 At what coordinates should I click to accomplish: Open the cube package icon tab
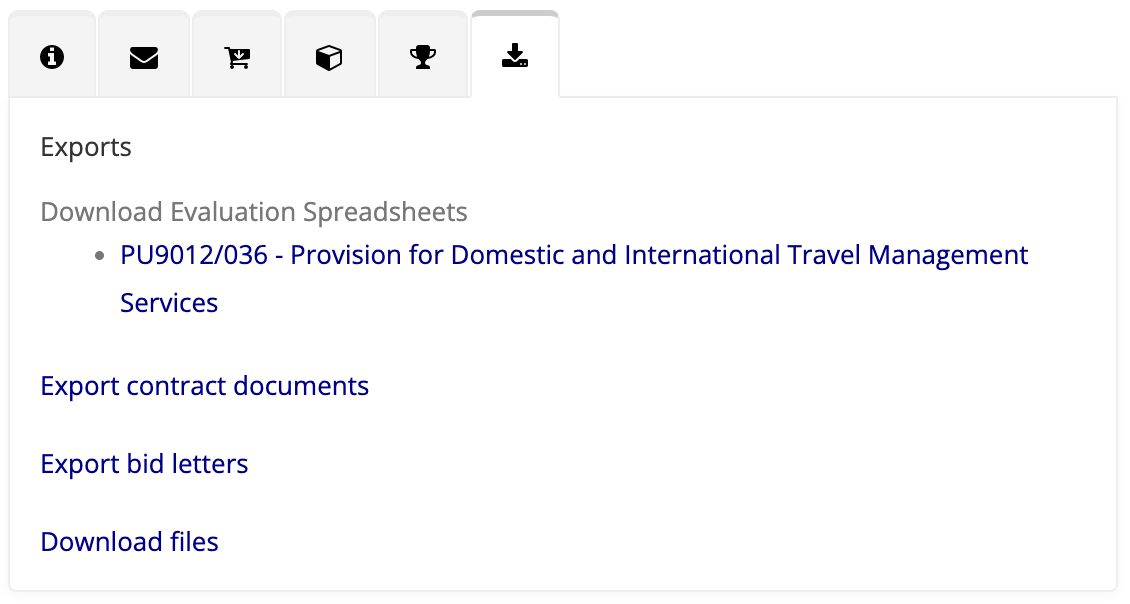(x=329, y=57)
